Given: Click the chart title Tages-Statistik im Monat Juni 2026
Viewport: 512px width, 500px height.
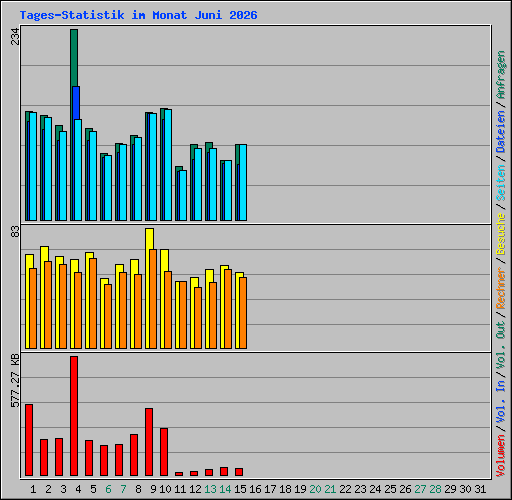Looking at the screenshot, I should [138, 15].
